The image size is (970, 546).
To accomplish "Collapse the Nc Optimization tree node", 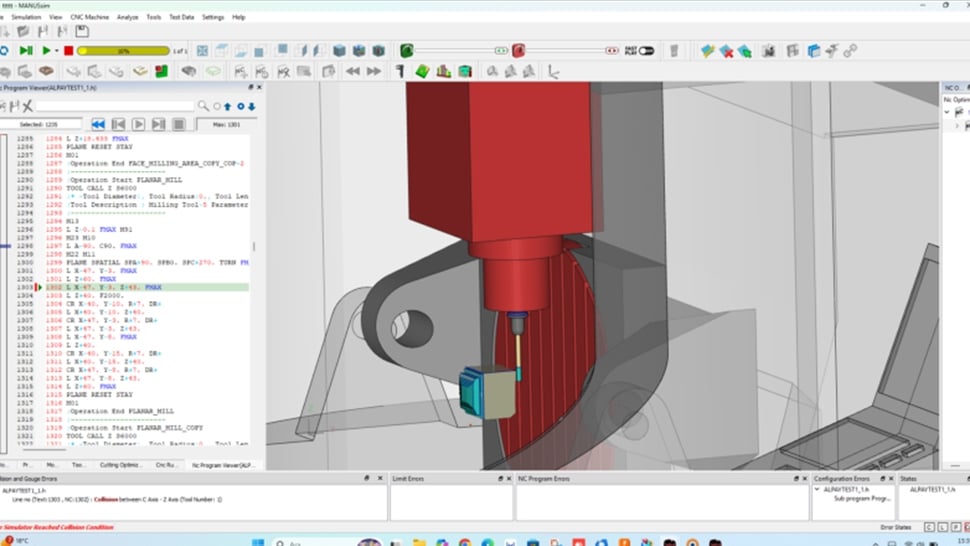I will (x=946, y=113).
